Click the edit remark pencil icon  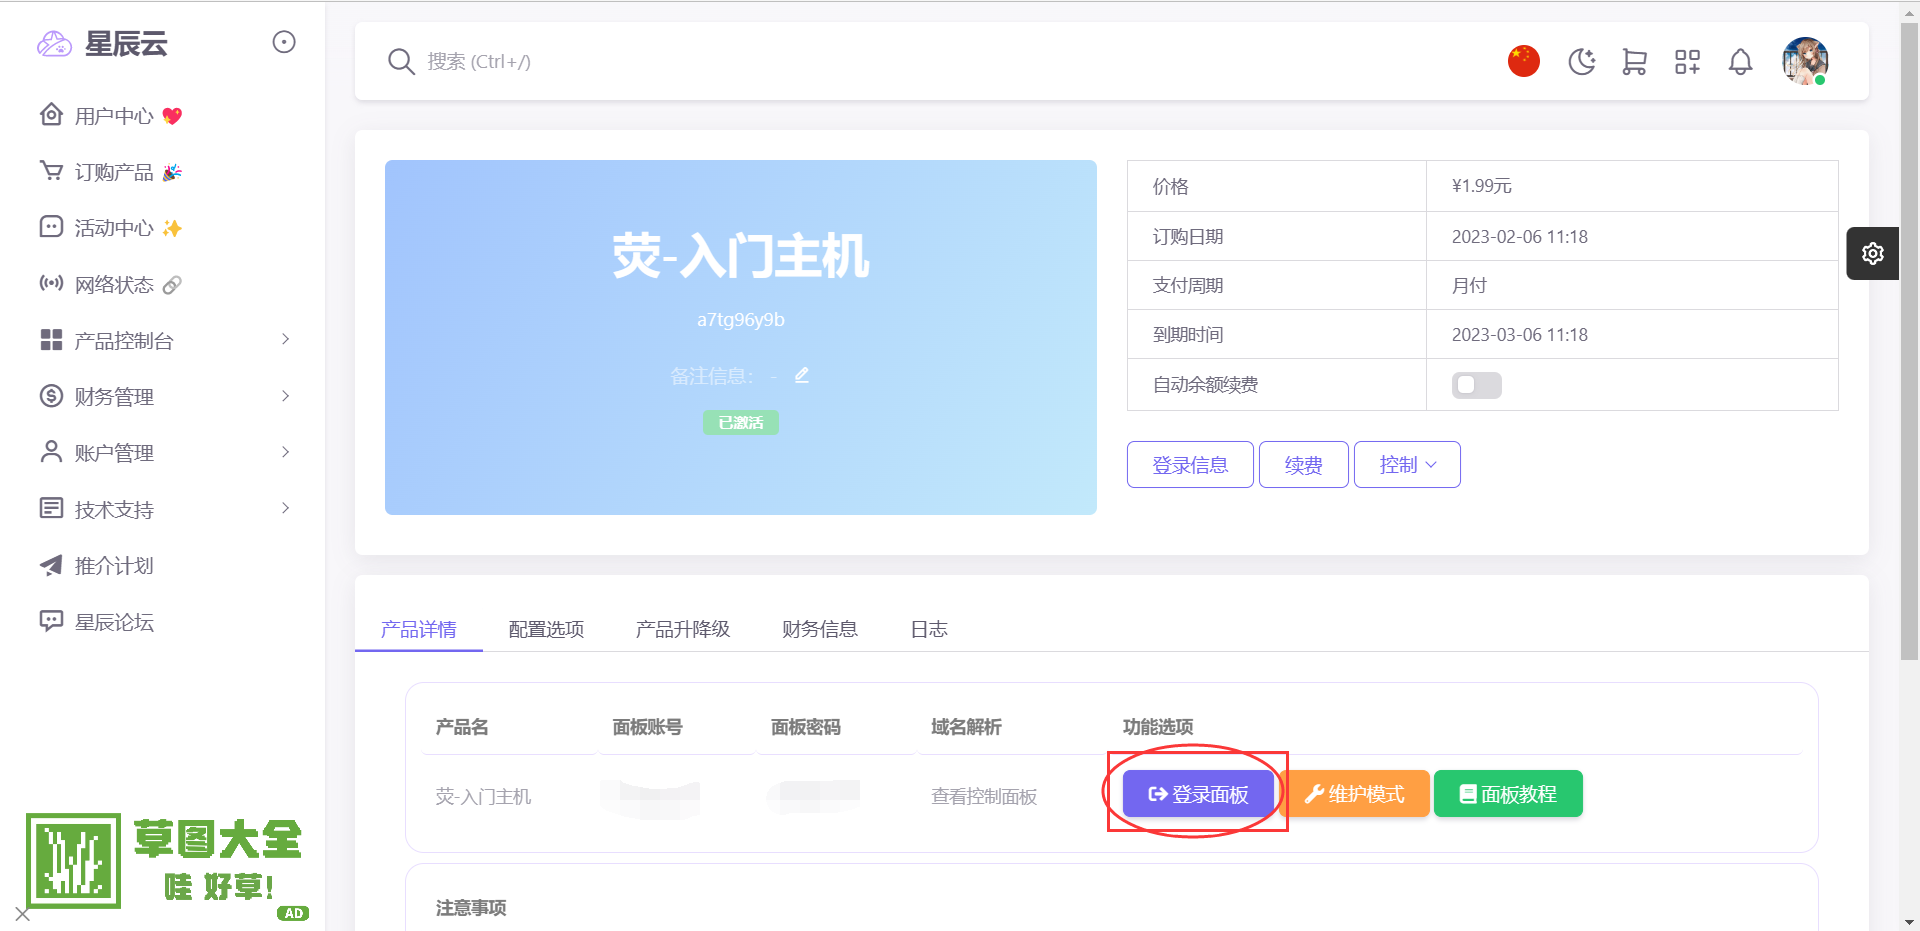[x=801, y=376]
